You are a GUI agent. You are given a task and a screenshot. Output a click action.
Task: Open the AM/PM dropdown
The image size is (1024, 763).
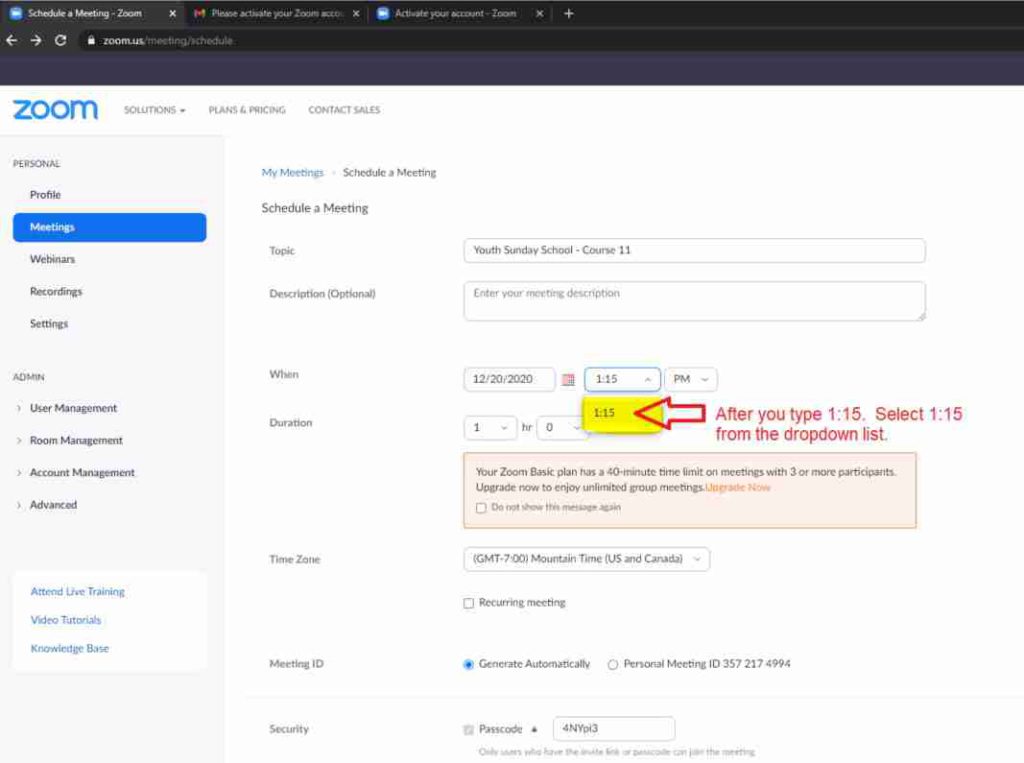pos(690,380)
